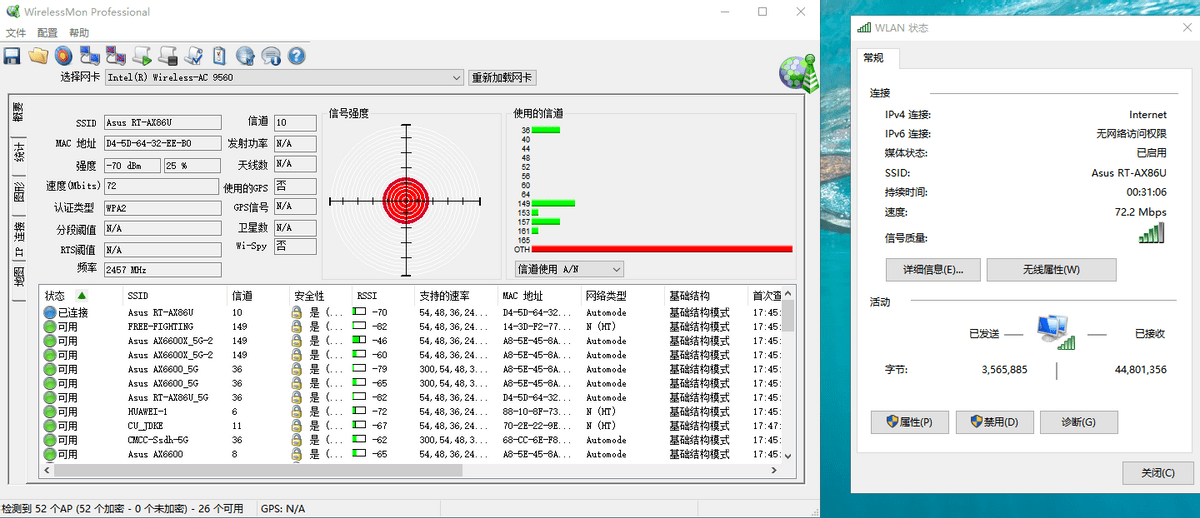
Task: Click the blue connected status icon for Asus RT-AX86U
Action: 50,313
